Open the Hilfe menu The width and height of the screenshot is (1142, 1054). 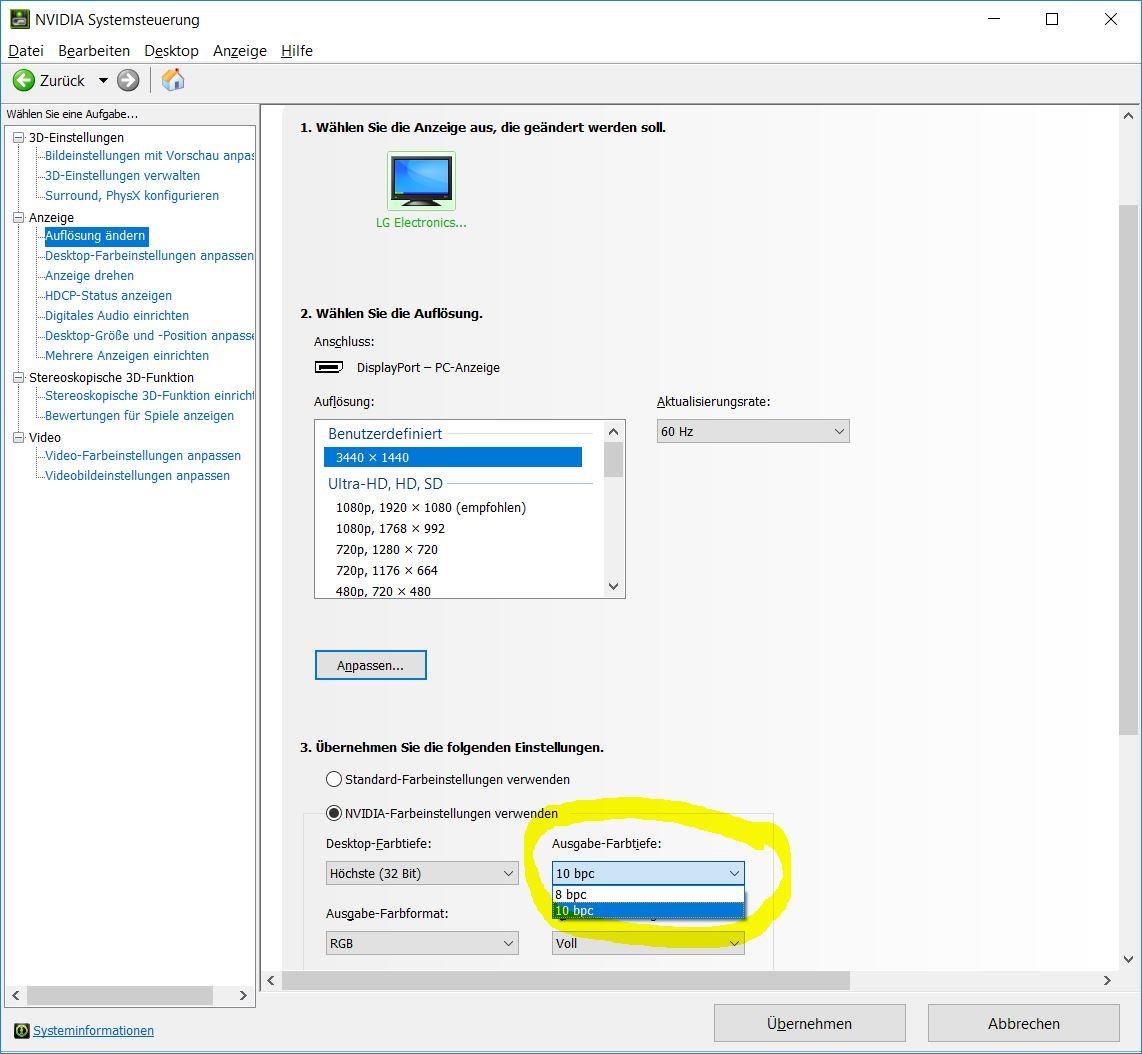pyautogui.click(x=296, y=50)
